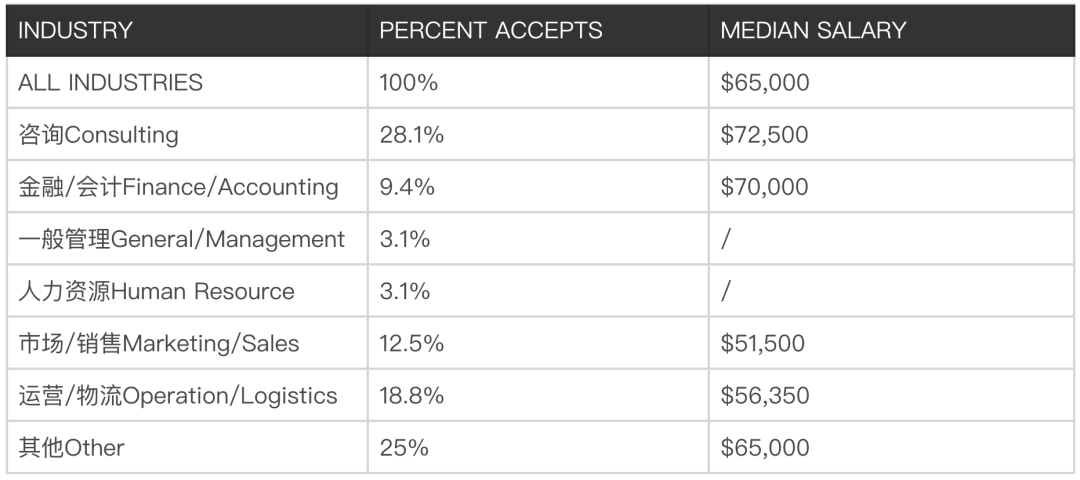Select the 12.5% percent accepts cell

(411, 344)
